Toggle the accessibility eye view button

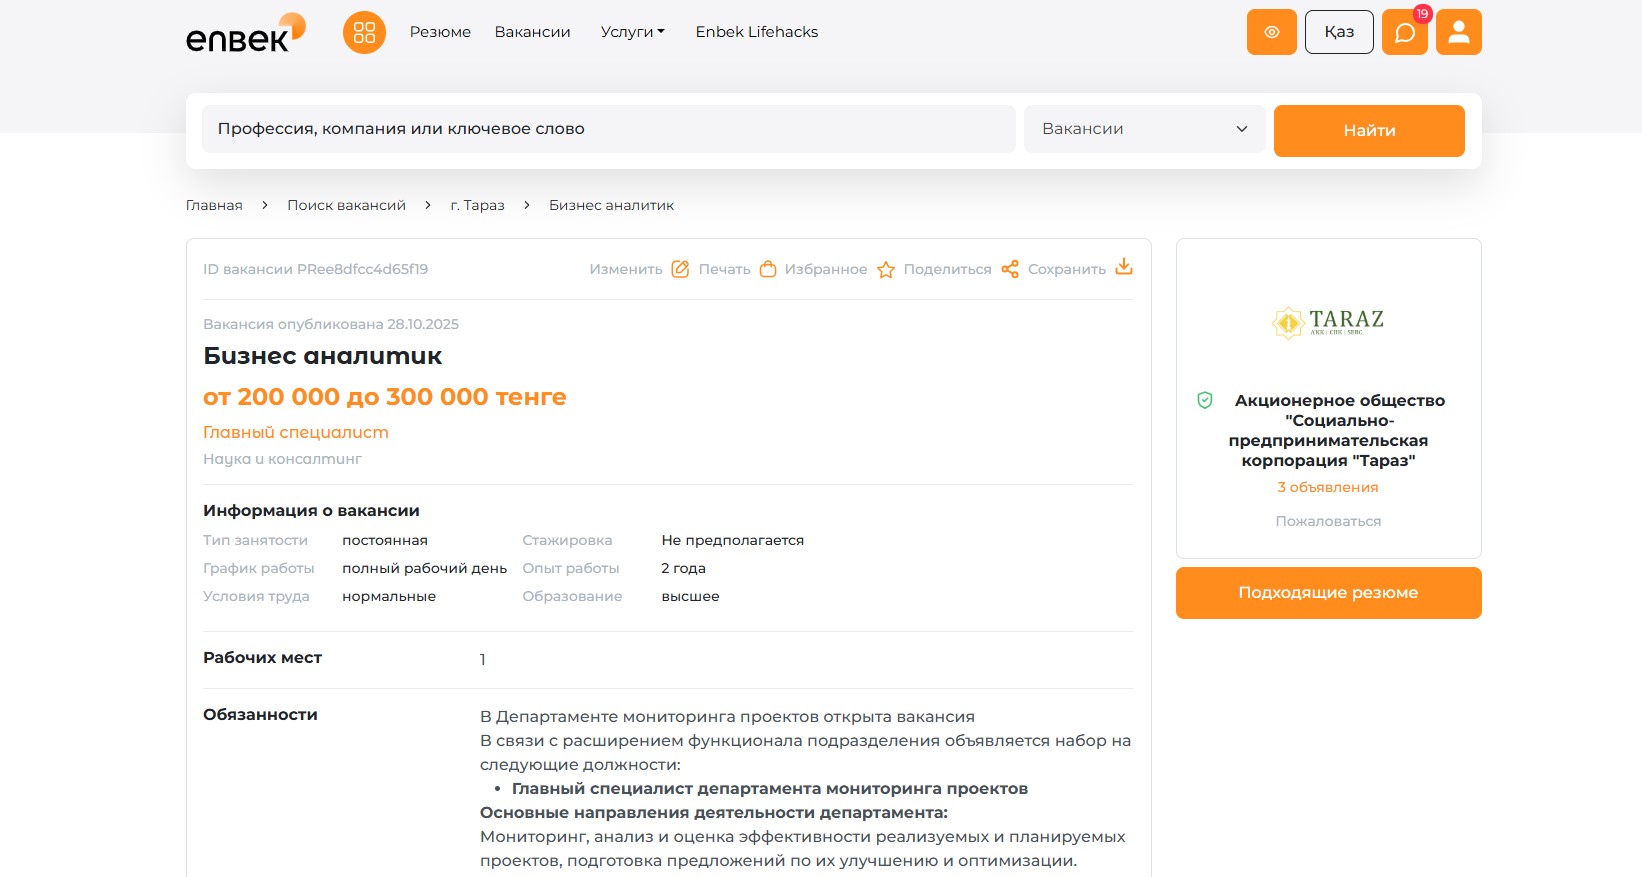click(x=1271, y=32)
